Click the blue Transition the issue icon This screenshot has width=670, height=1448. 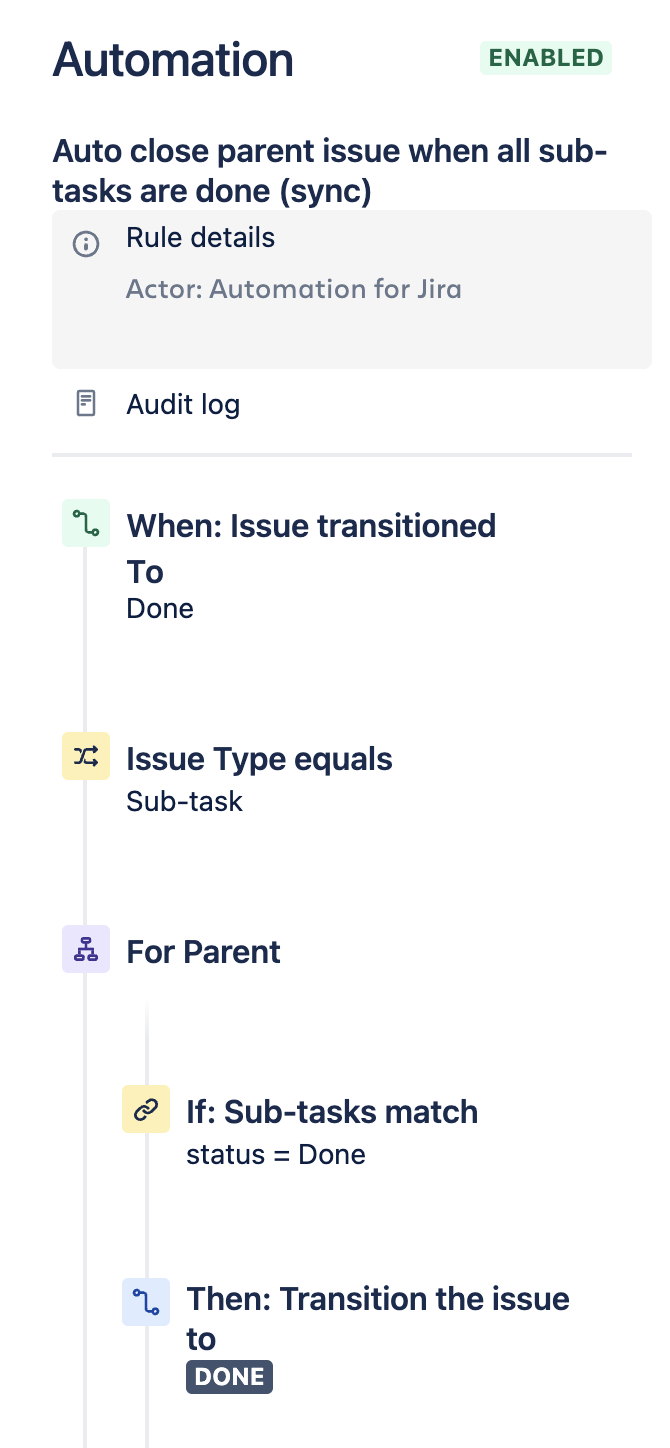146,1302
